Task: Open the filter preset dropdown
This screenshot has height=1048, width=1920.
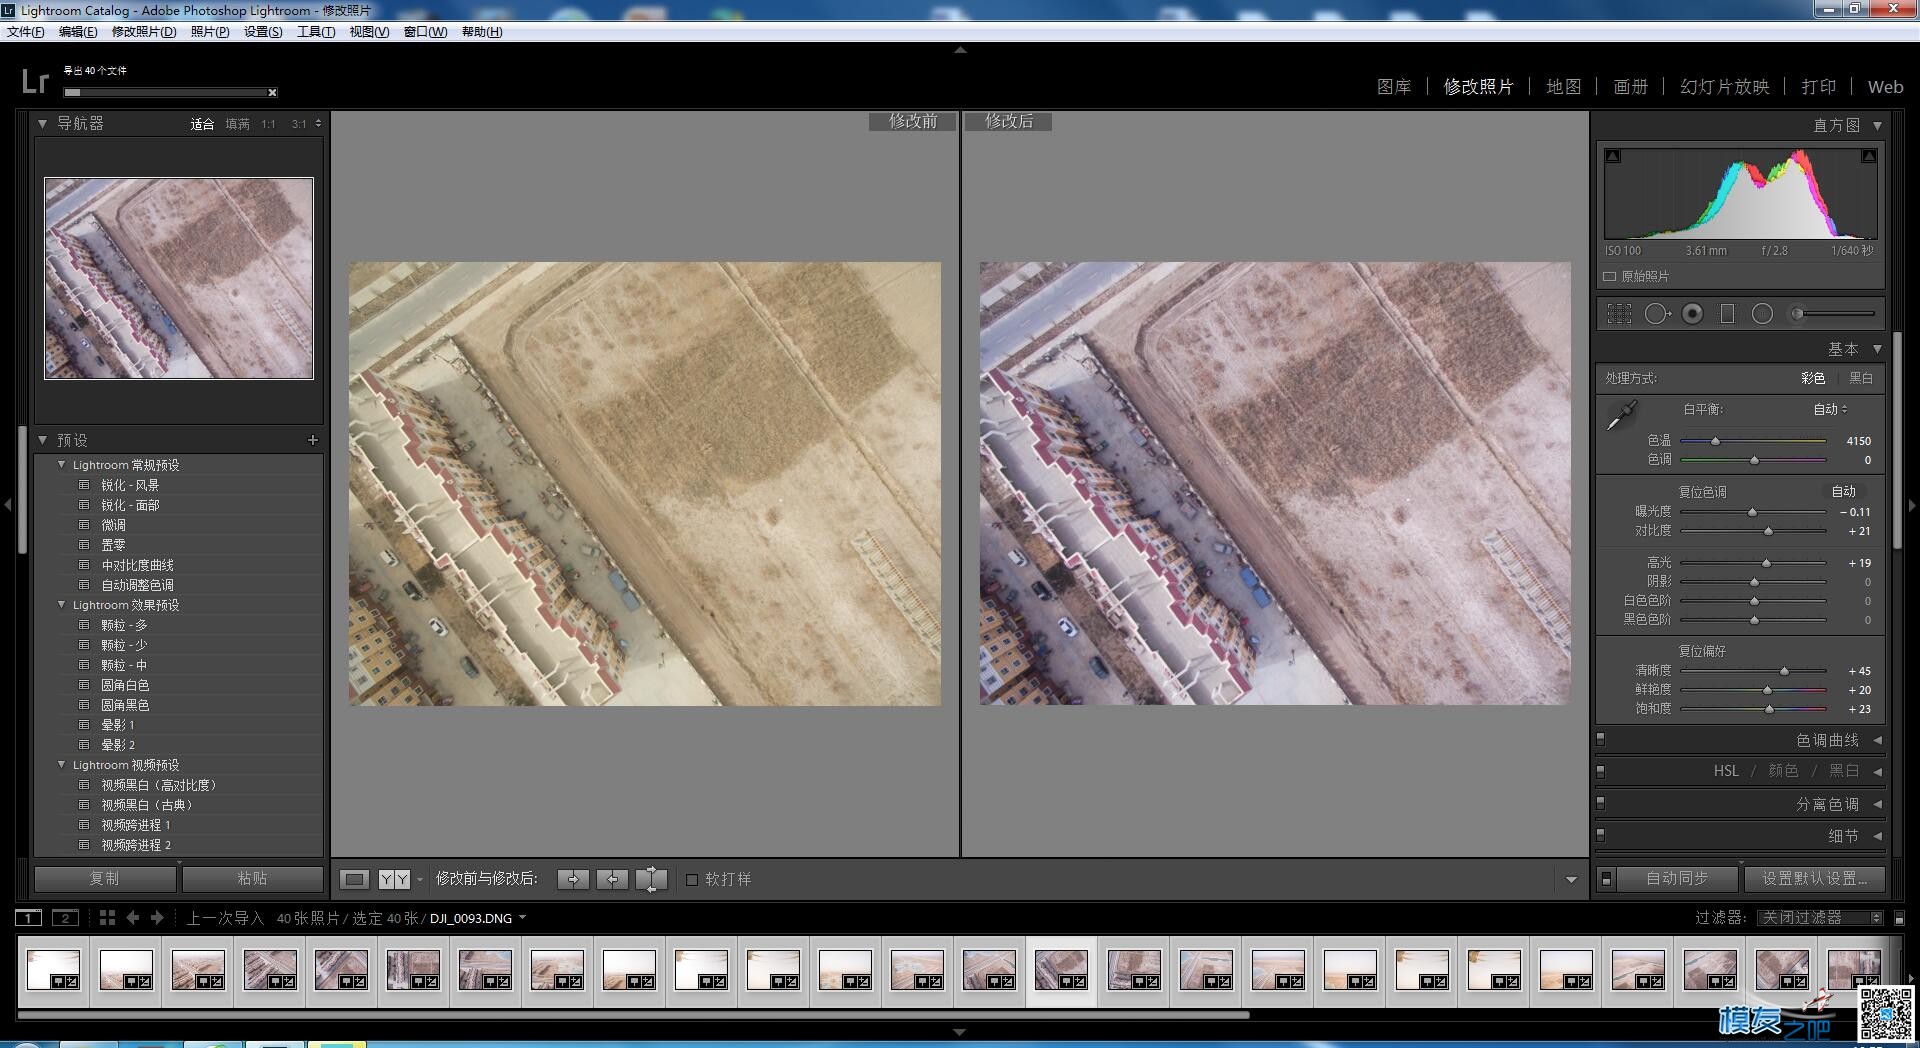Action: pos(1820,918)
